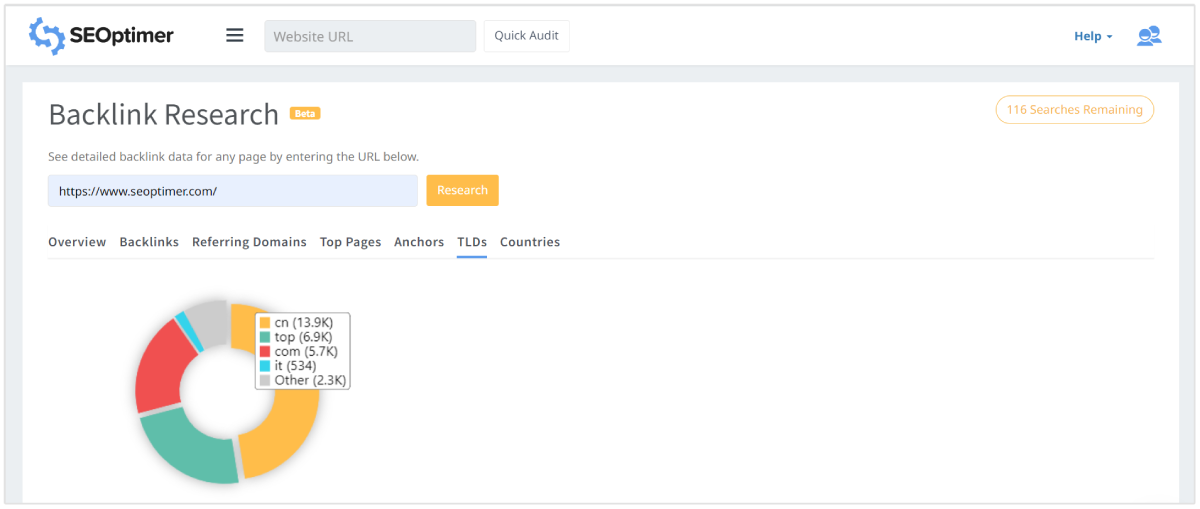Expand the Help dropdown
The image size is (1200, 509).
(x=1093, y=36)
